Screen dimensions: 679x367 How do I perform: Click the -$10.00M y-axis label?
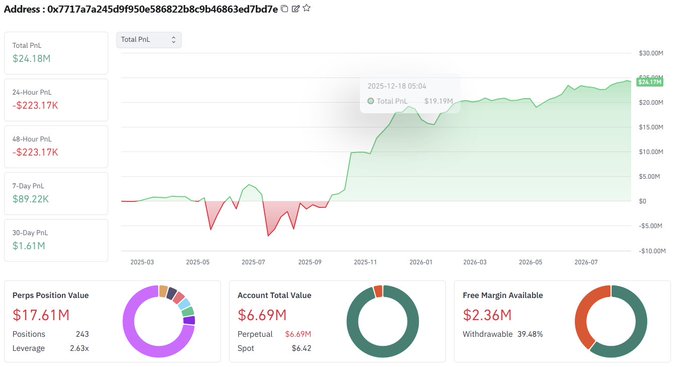pos(652,251)
